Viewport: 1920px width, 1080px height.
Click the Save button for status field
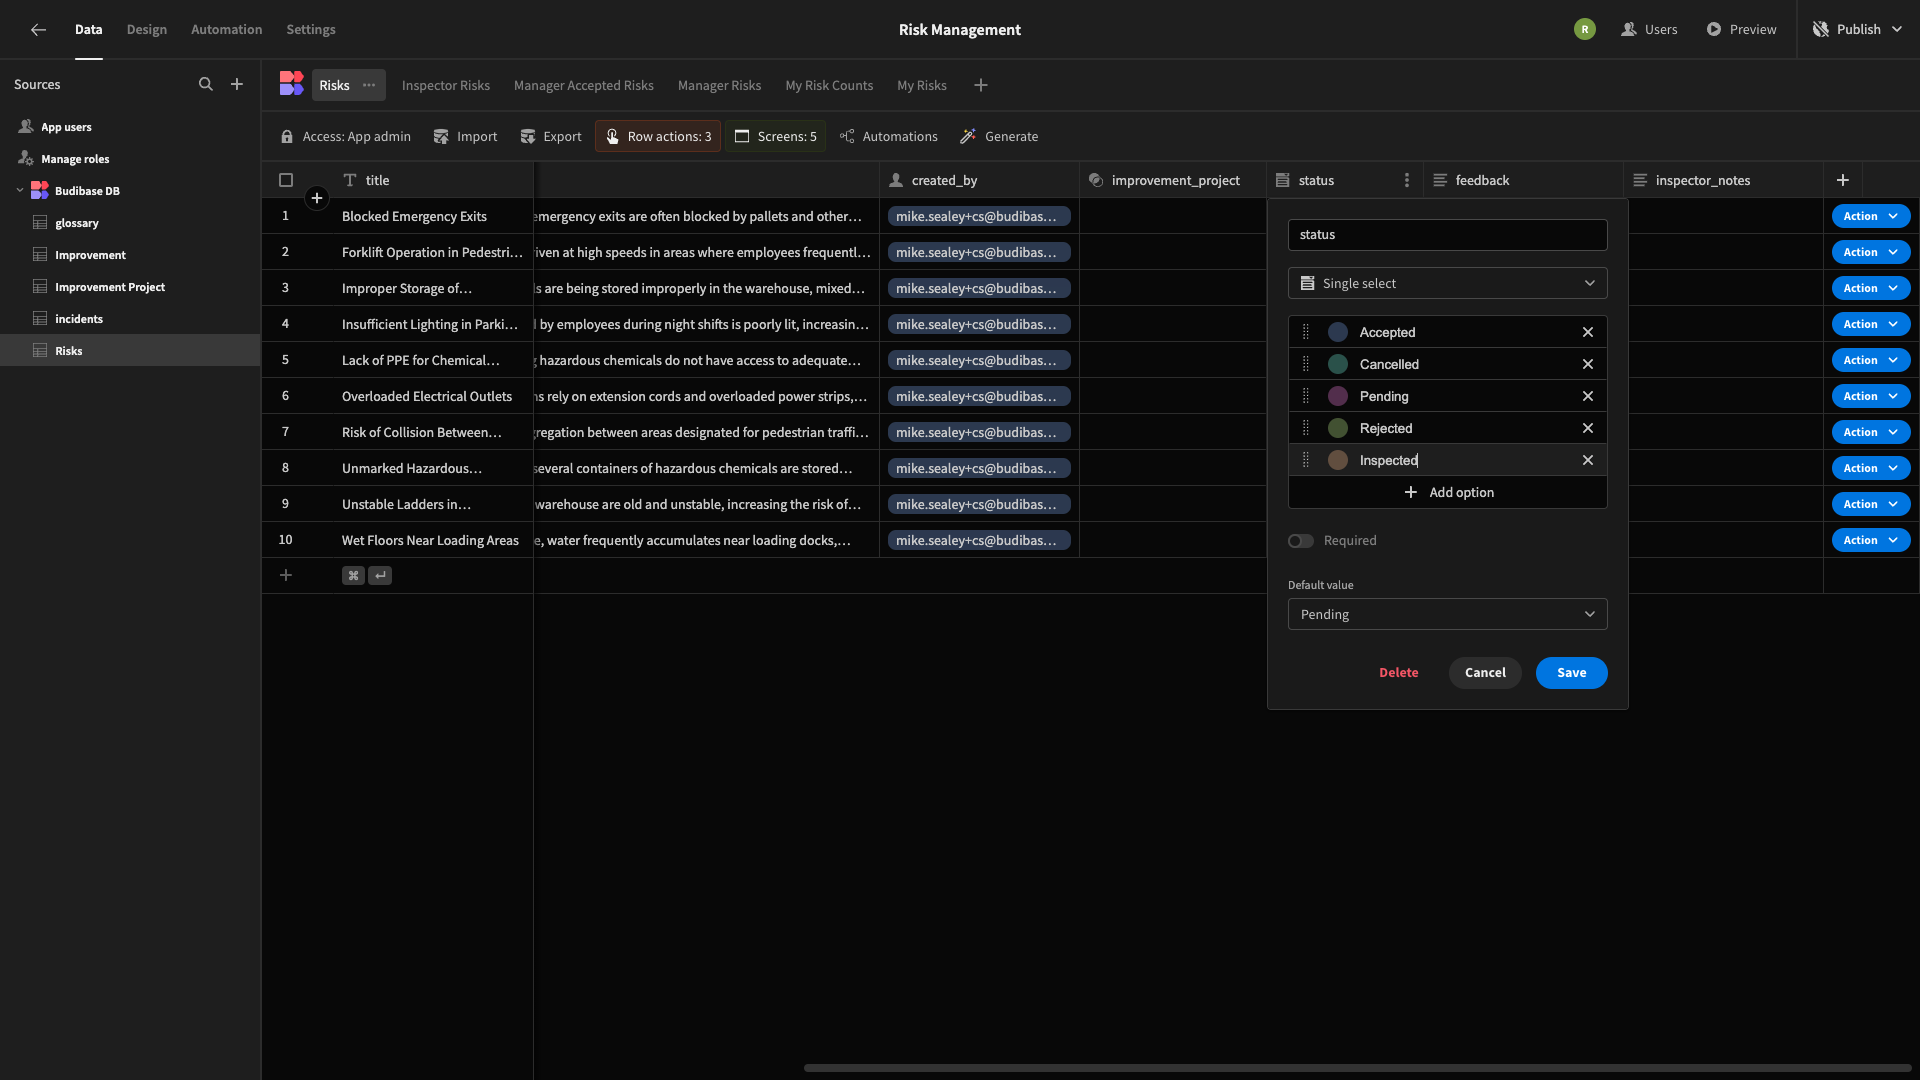pos(1572,673)
